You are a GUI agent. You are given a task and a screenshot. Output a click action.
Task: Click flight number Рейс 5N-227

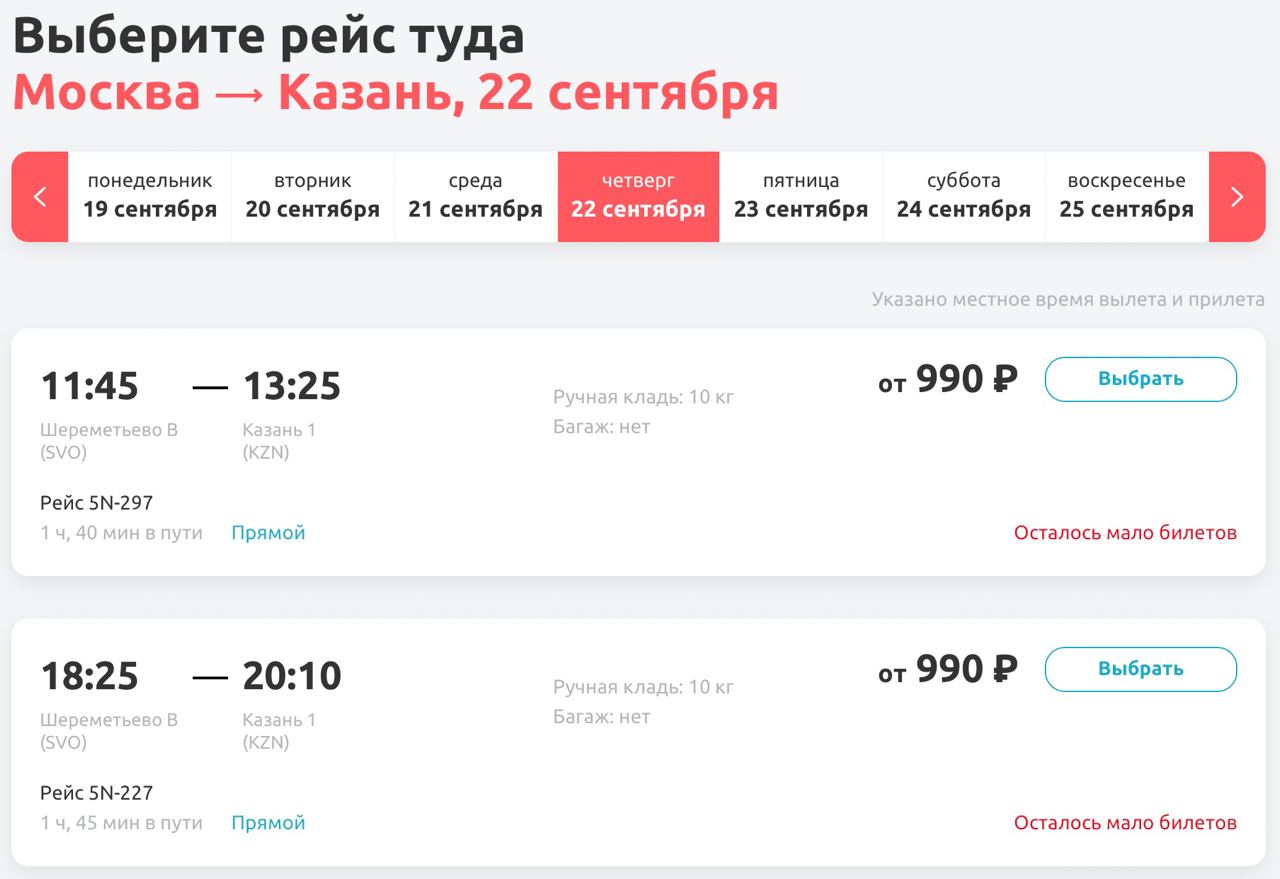[96, 793]
